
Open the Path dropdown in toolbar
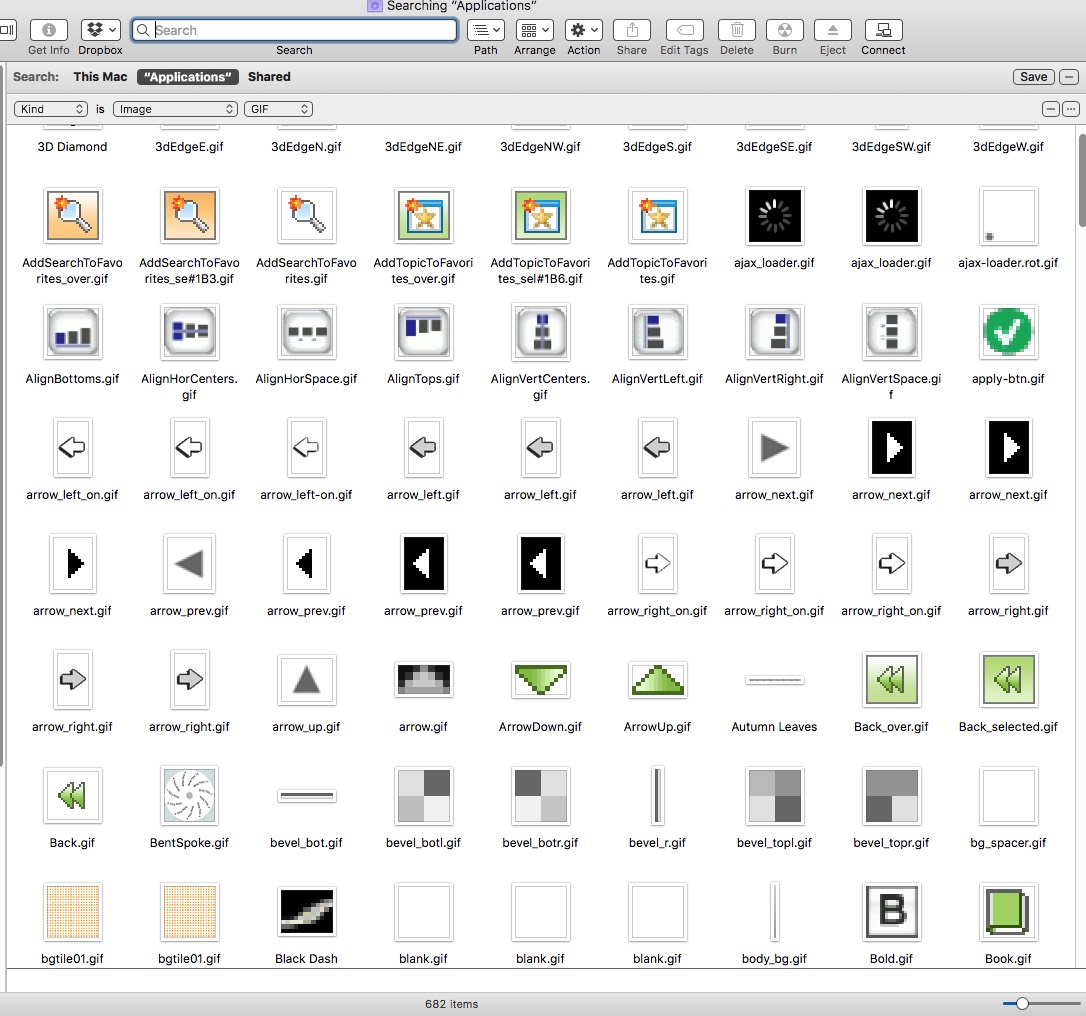[486, 30]
